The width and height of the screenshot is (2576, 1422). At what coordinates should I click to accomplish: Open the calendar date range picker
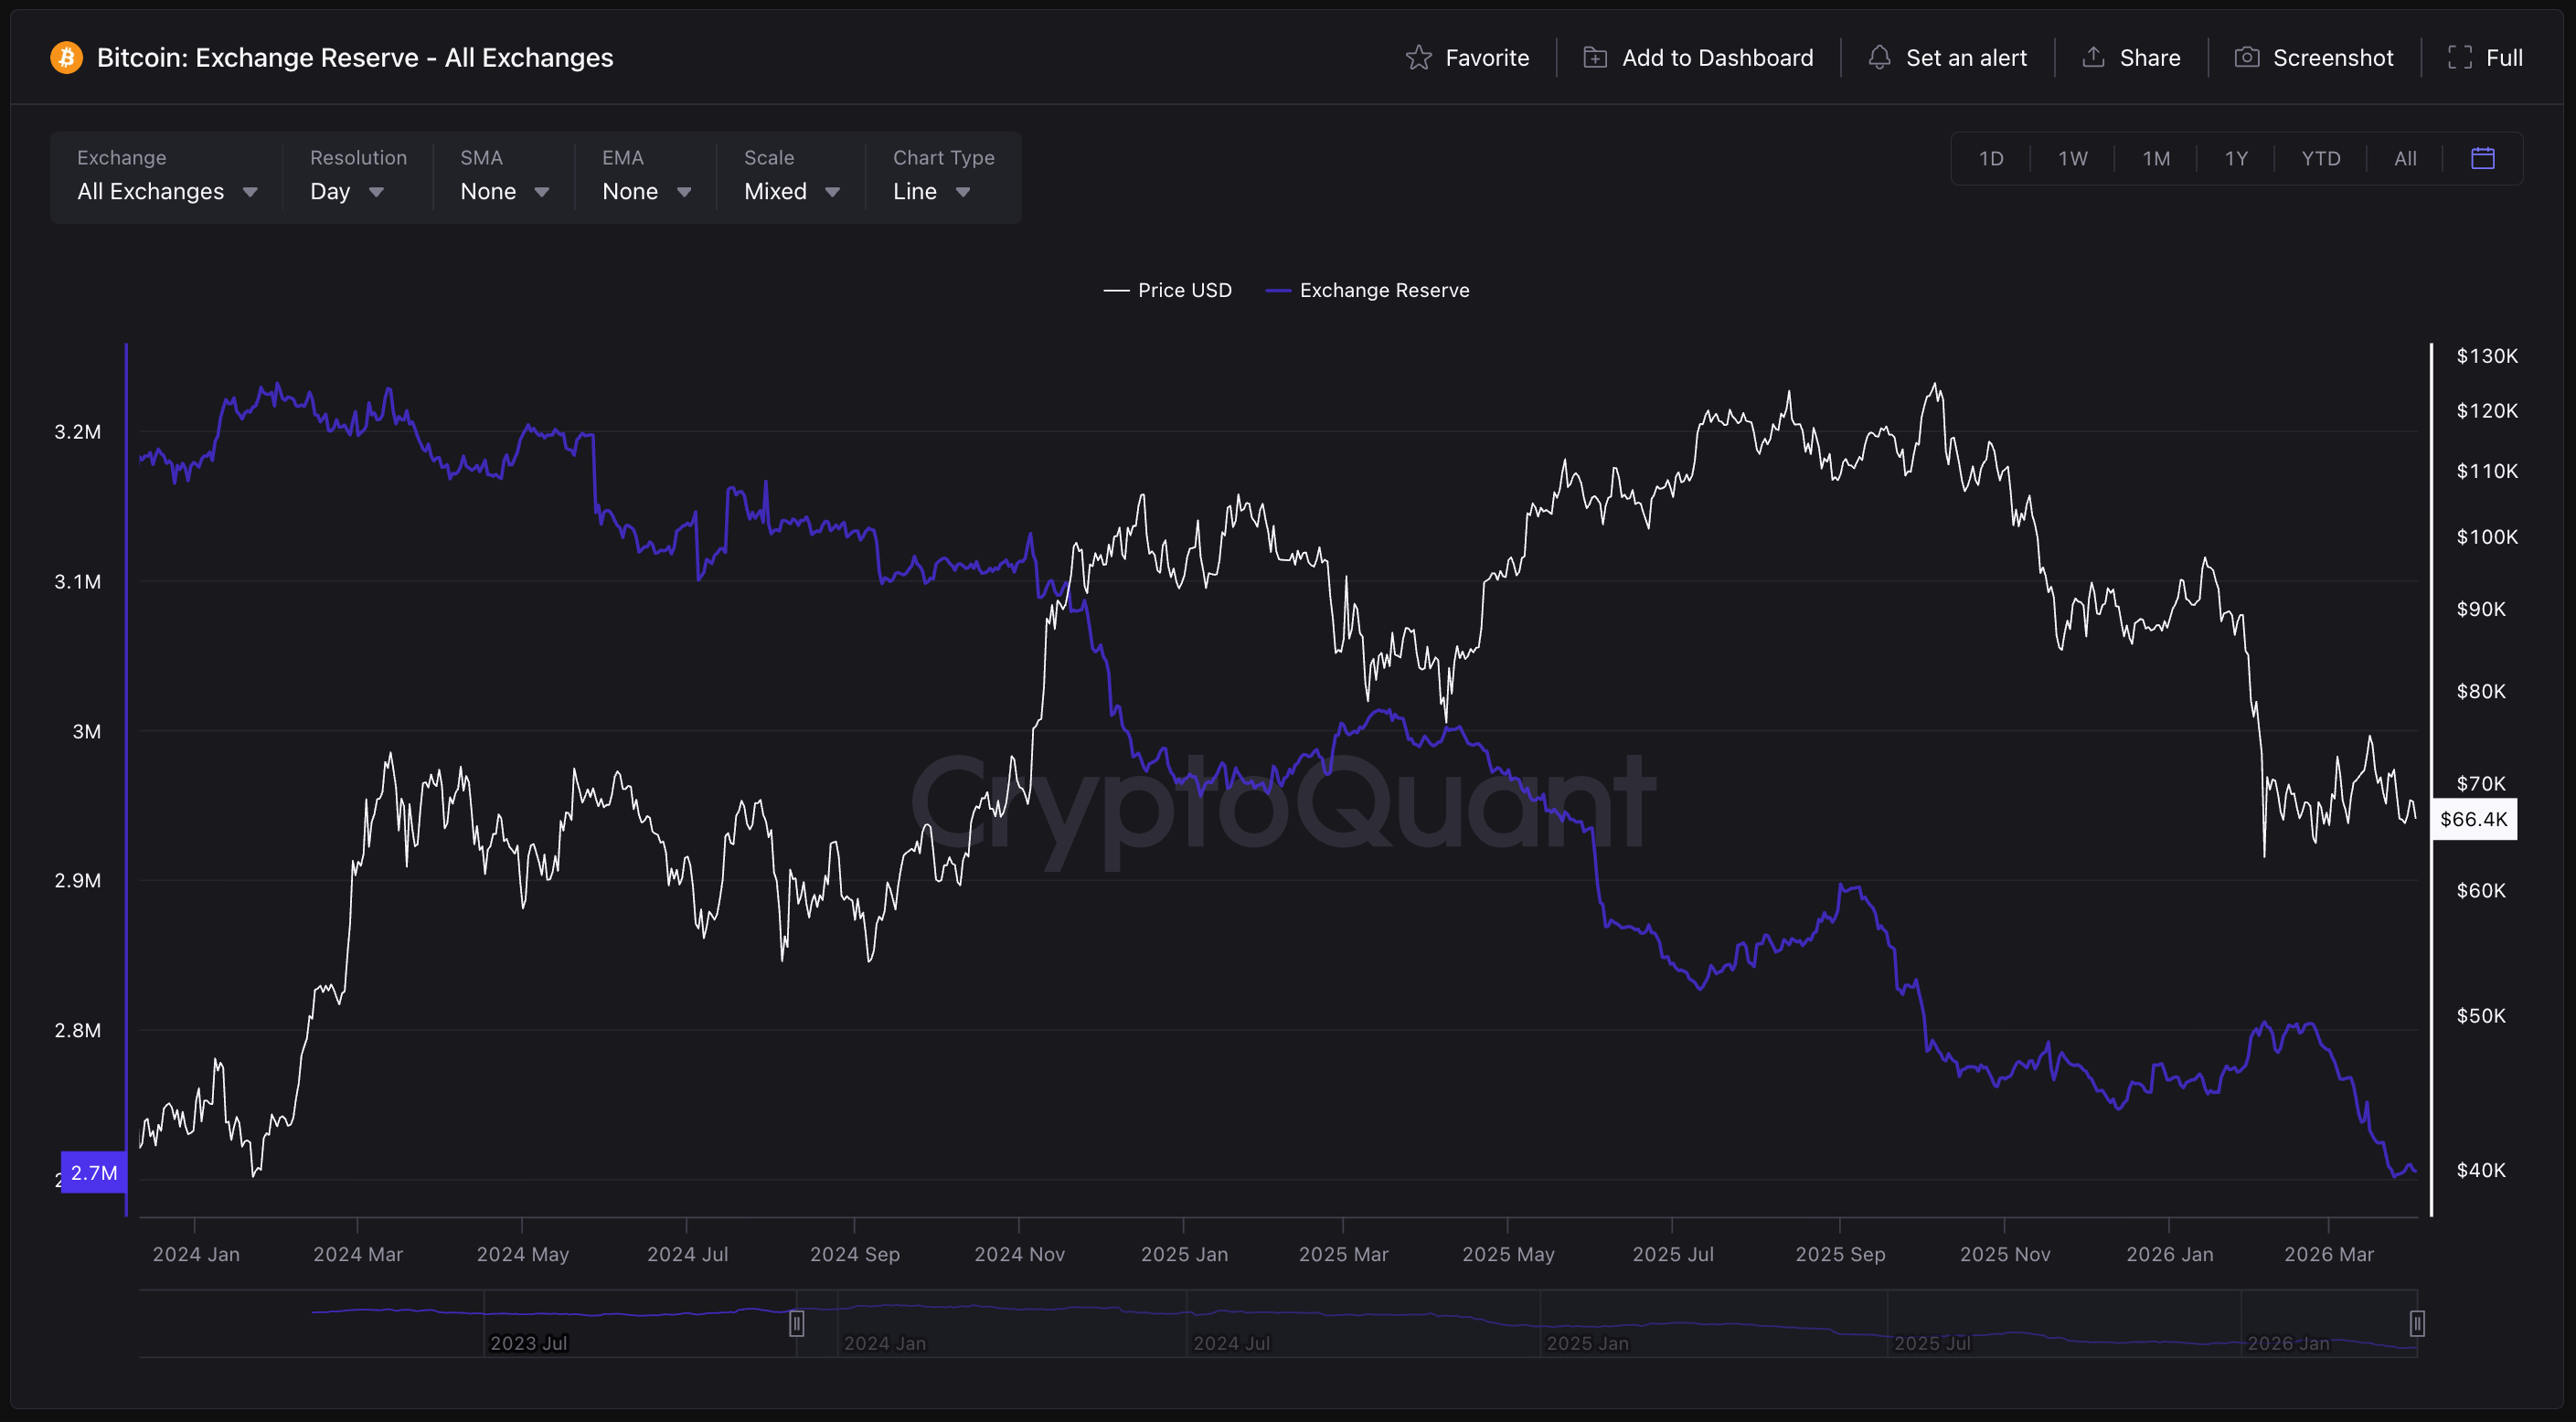point(2482,158)
